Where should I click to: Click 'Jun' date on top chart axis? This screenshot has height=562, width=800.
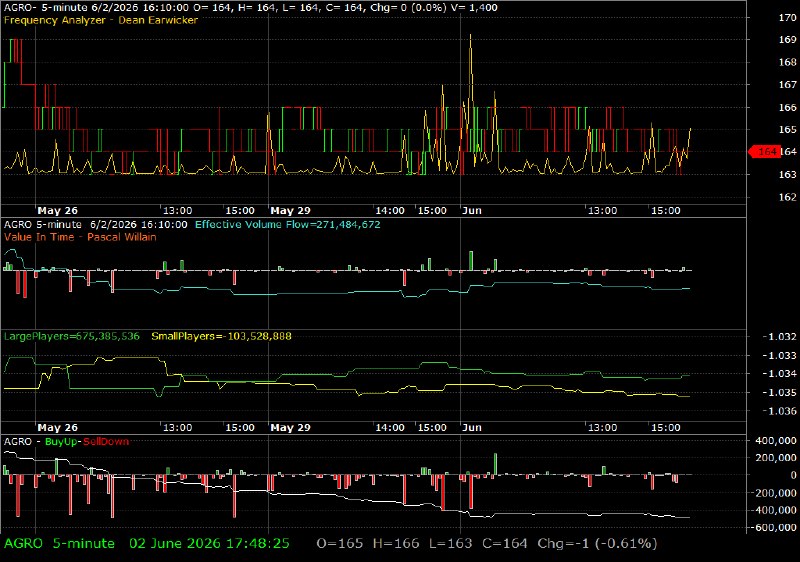(x=472, y=211)
